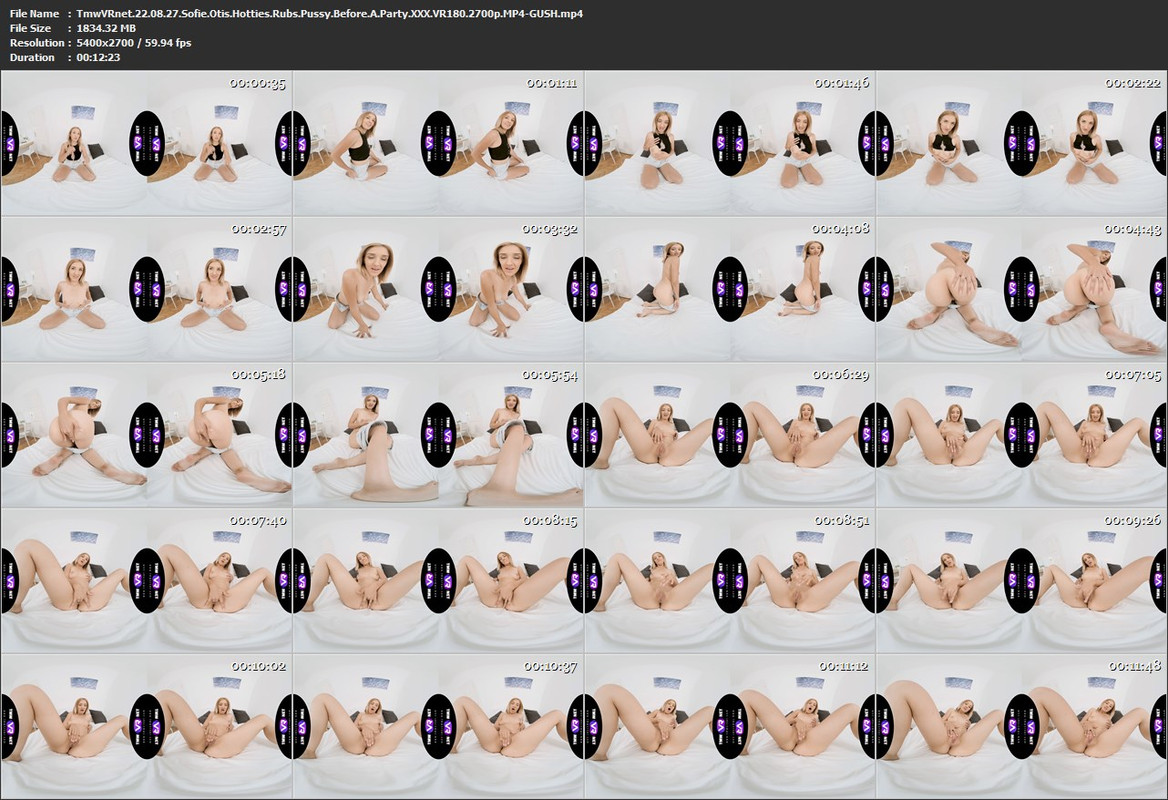Screen dimensions: 1168x800
Task: Open the thumbnail stamped 00:00:35
Action: pyautogui.click(x=147, y=143)
